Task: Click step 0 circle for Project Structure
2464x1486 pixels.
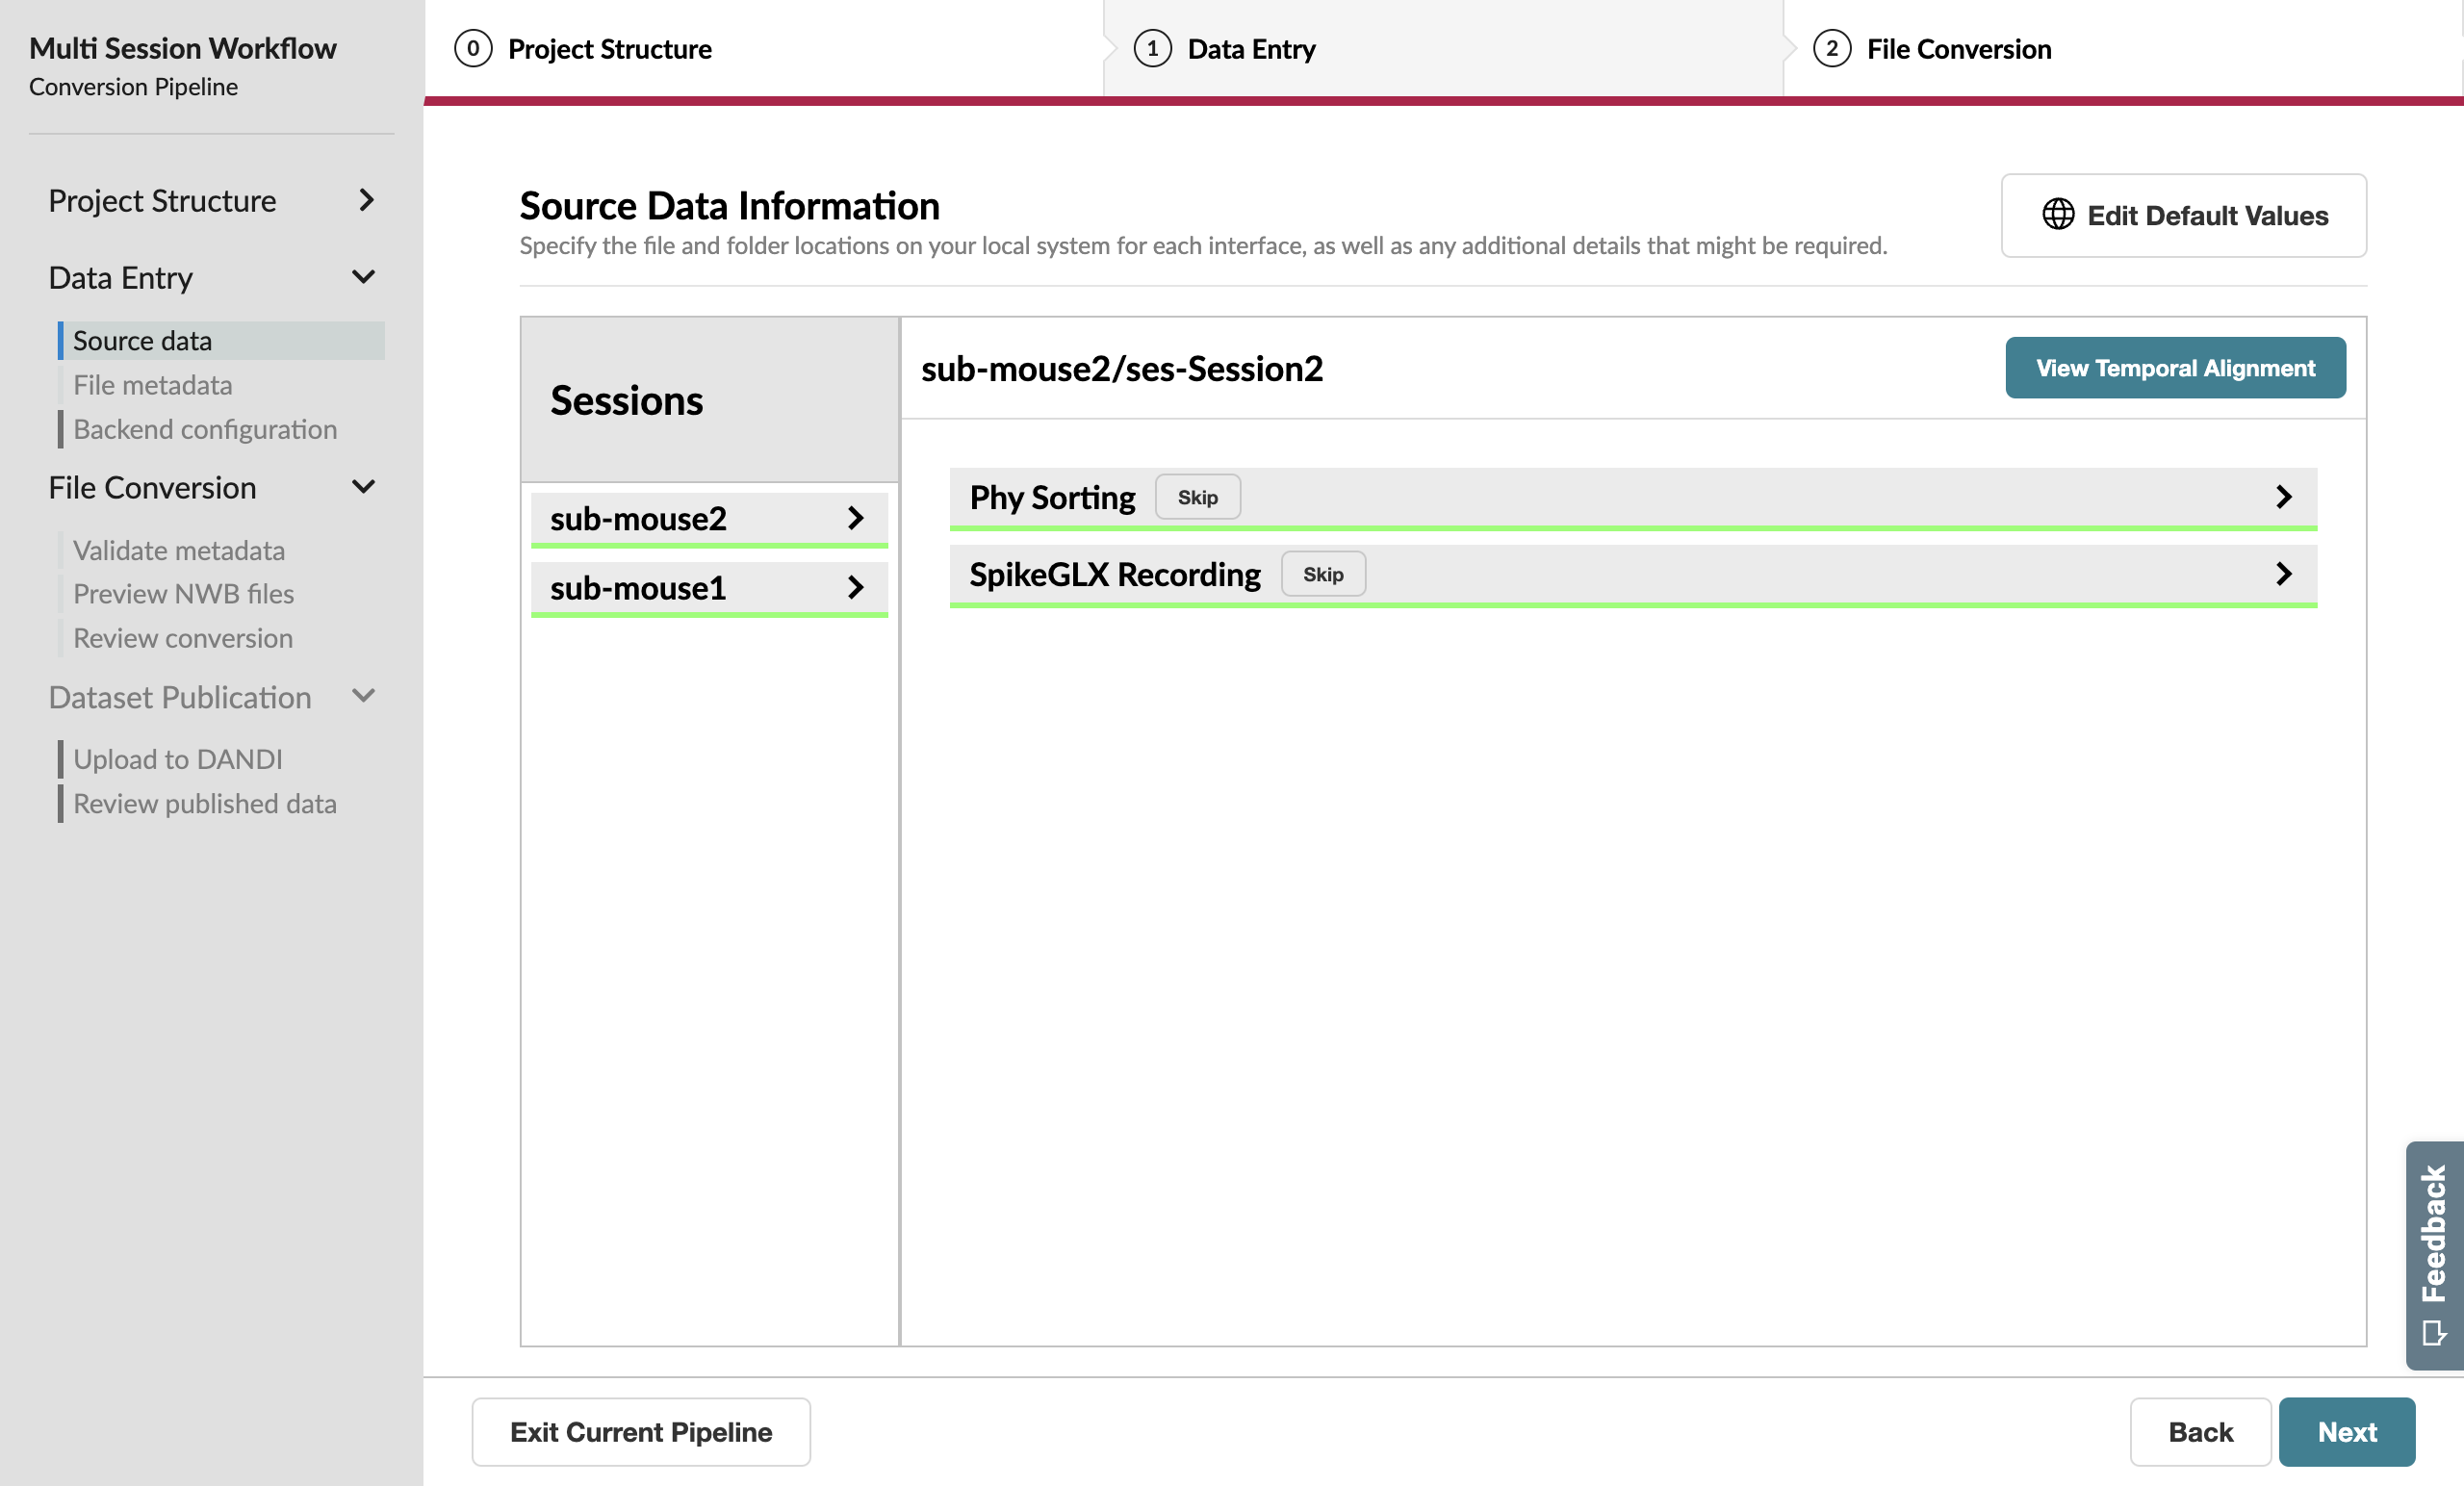Action: [473, 48]
